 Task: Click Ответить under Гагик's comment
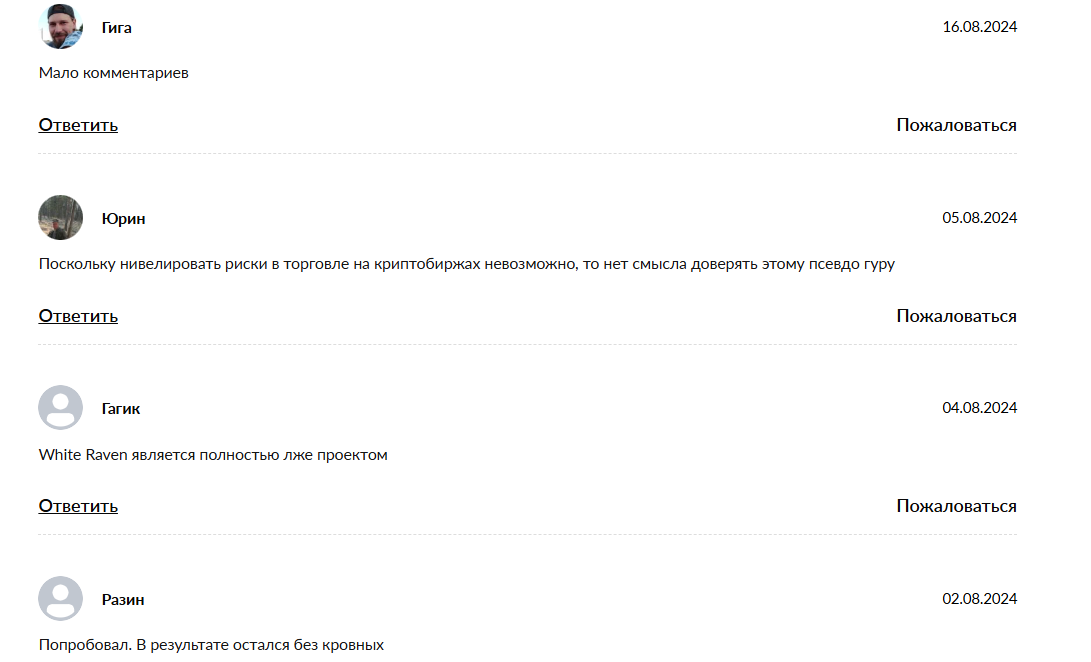78,506
